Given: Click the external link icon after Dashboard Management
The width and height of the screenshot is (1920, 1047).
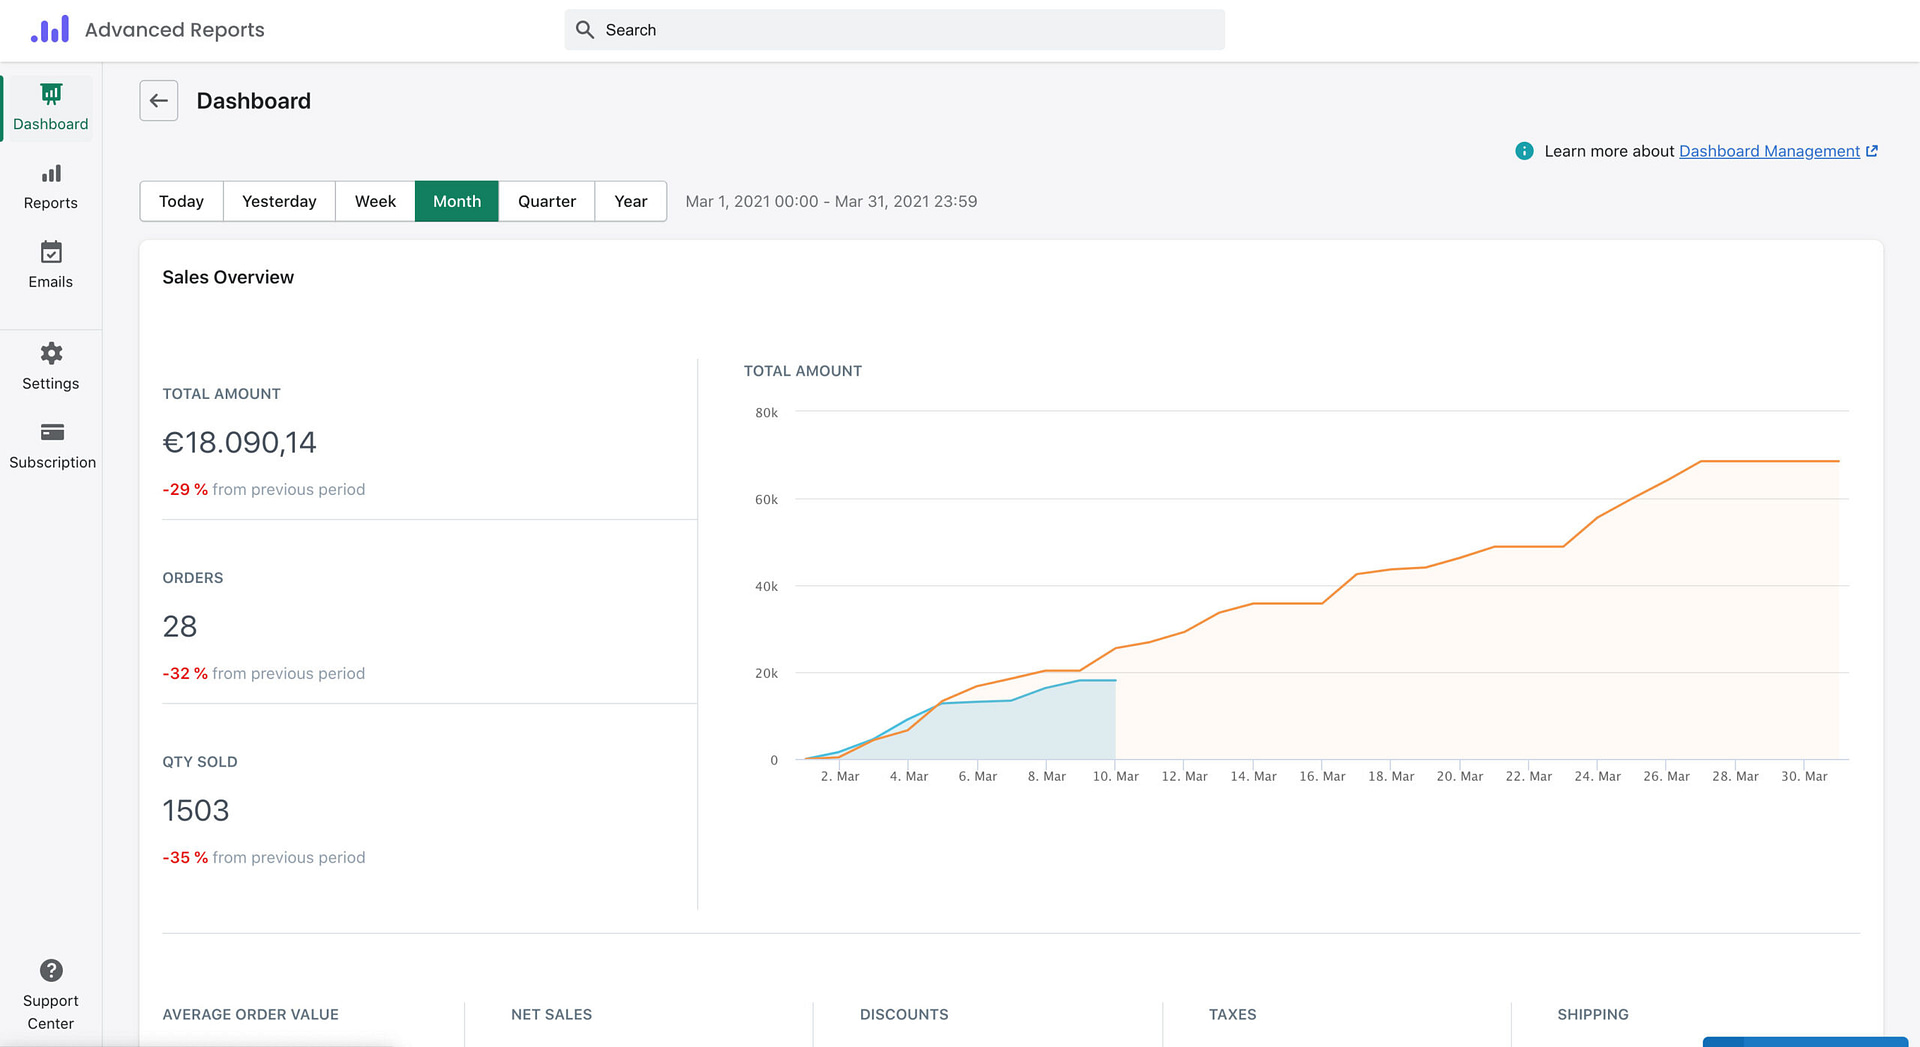Looking at the screenshot, I should click(x=1872, y=151).
